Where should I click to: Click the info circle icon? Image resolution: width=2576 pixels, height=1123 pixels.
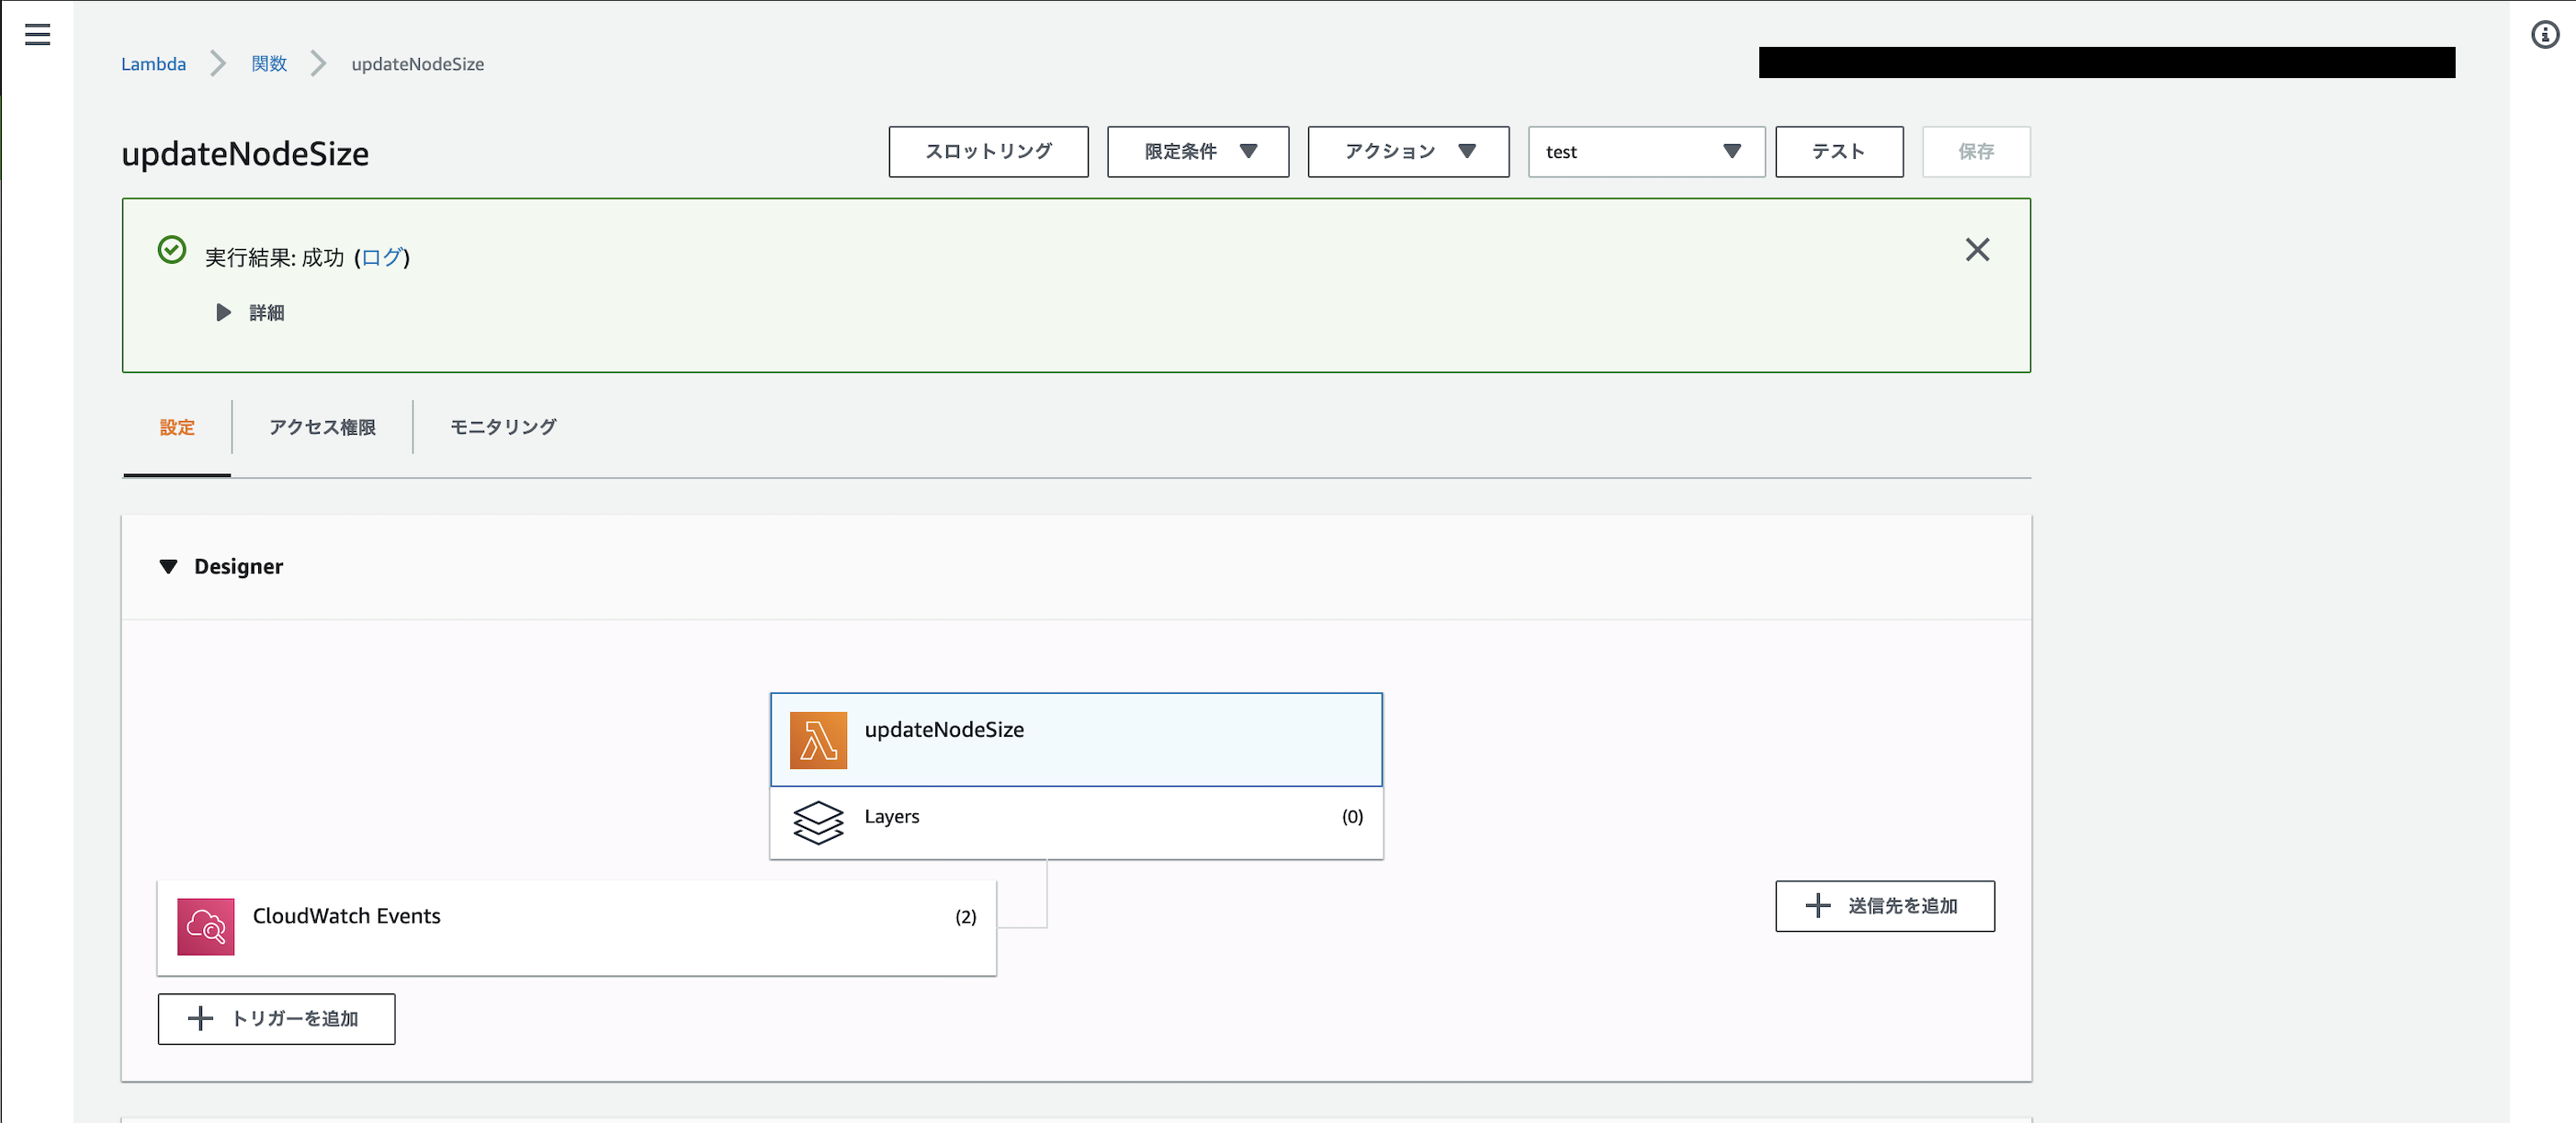[x=2544, y=35]
